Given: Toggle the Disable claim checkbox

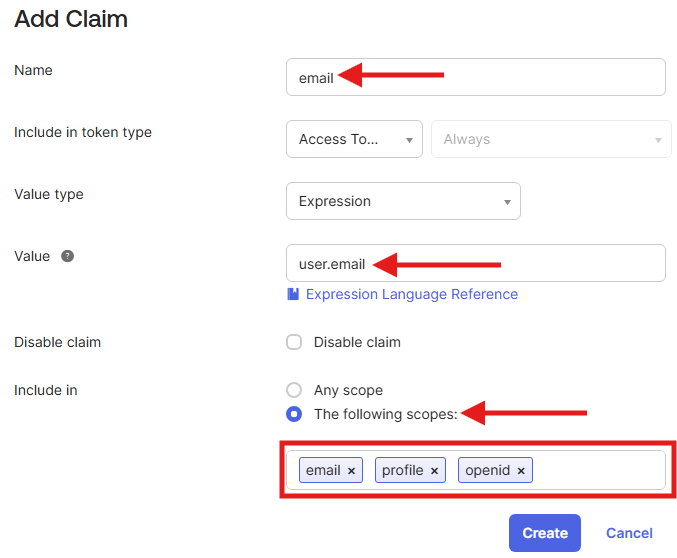Looking at the screenshot, I should (x=294, y=342).
